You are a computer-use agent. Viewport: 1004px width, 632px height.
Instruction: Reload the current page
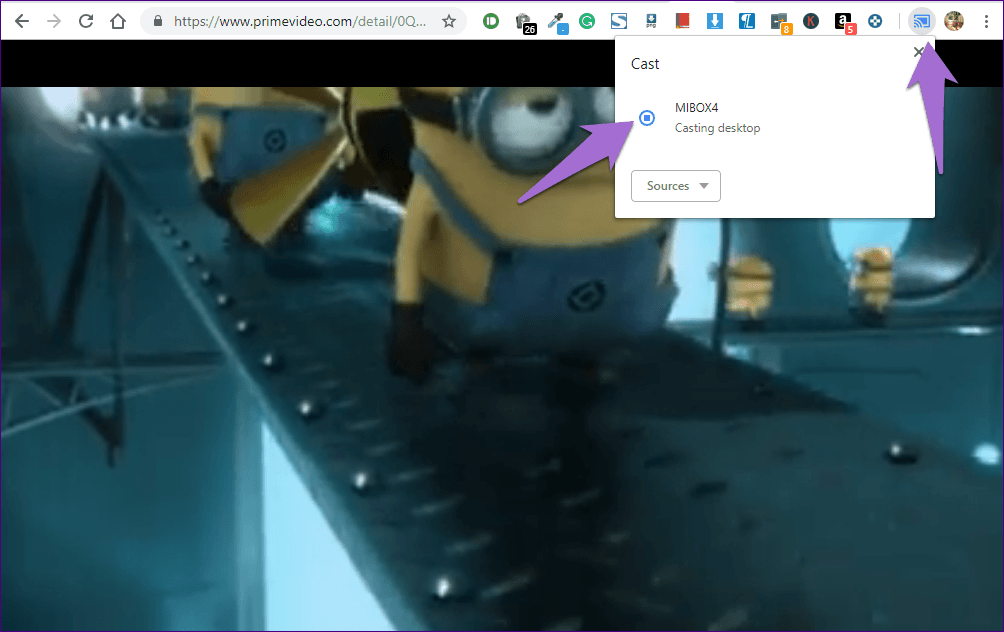pos(86,21)
